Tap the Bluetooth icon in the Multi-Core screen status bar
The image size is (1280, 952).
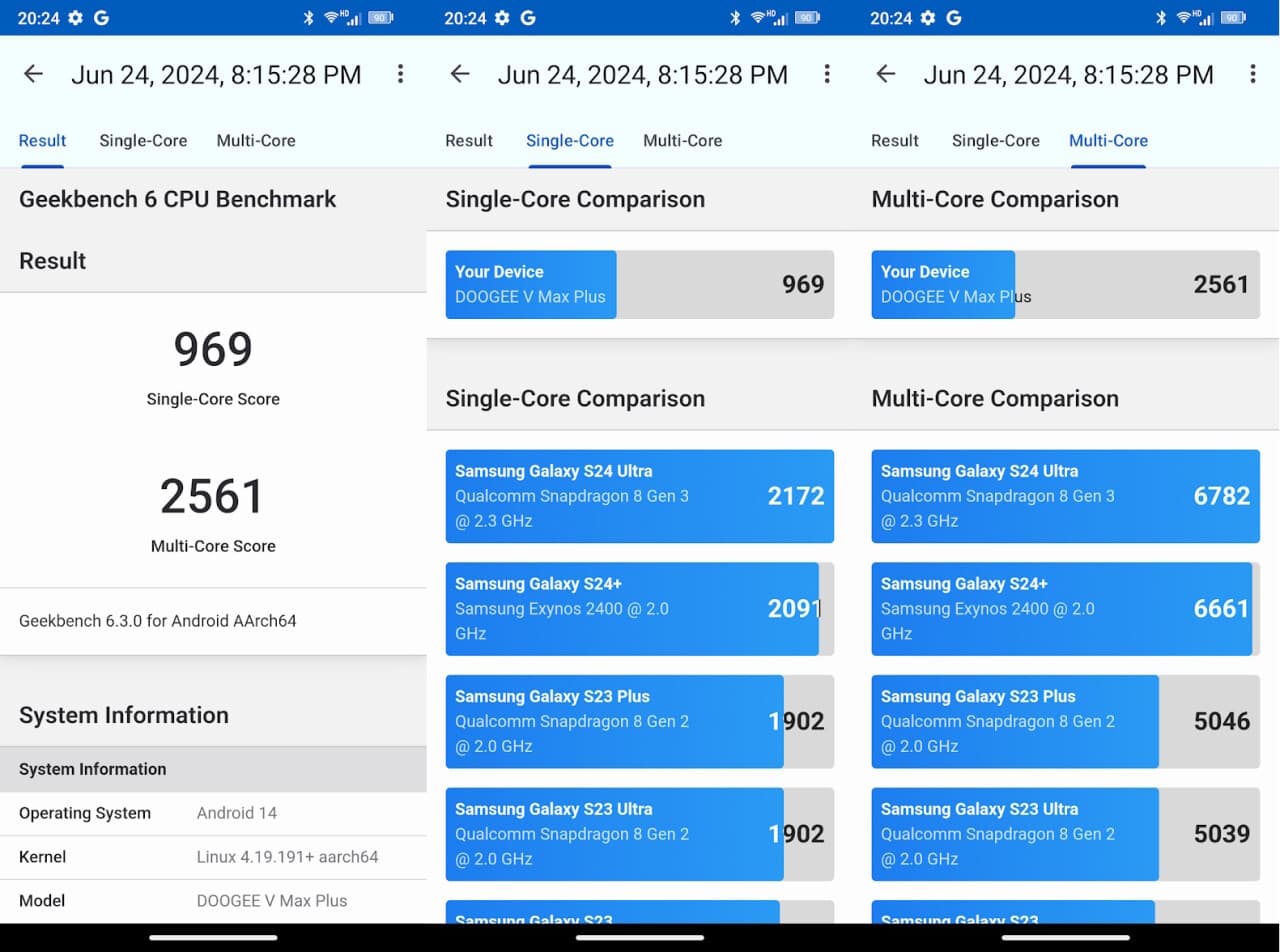click(1161, 18)
